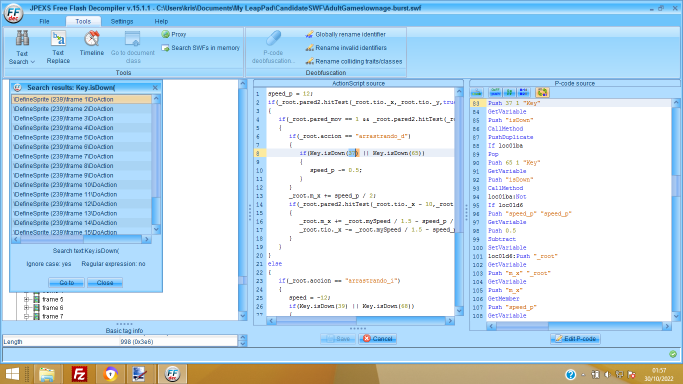The height and width of the screenshot is (384, 683).
Task: Click the JPEXS FFDec application logo
Action: click(13, 13)
